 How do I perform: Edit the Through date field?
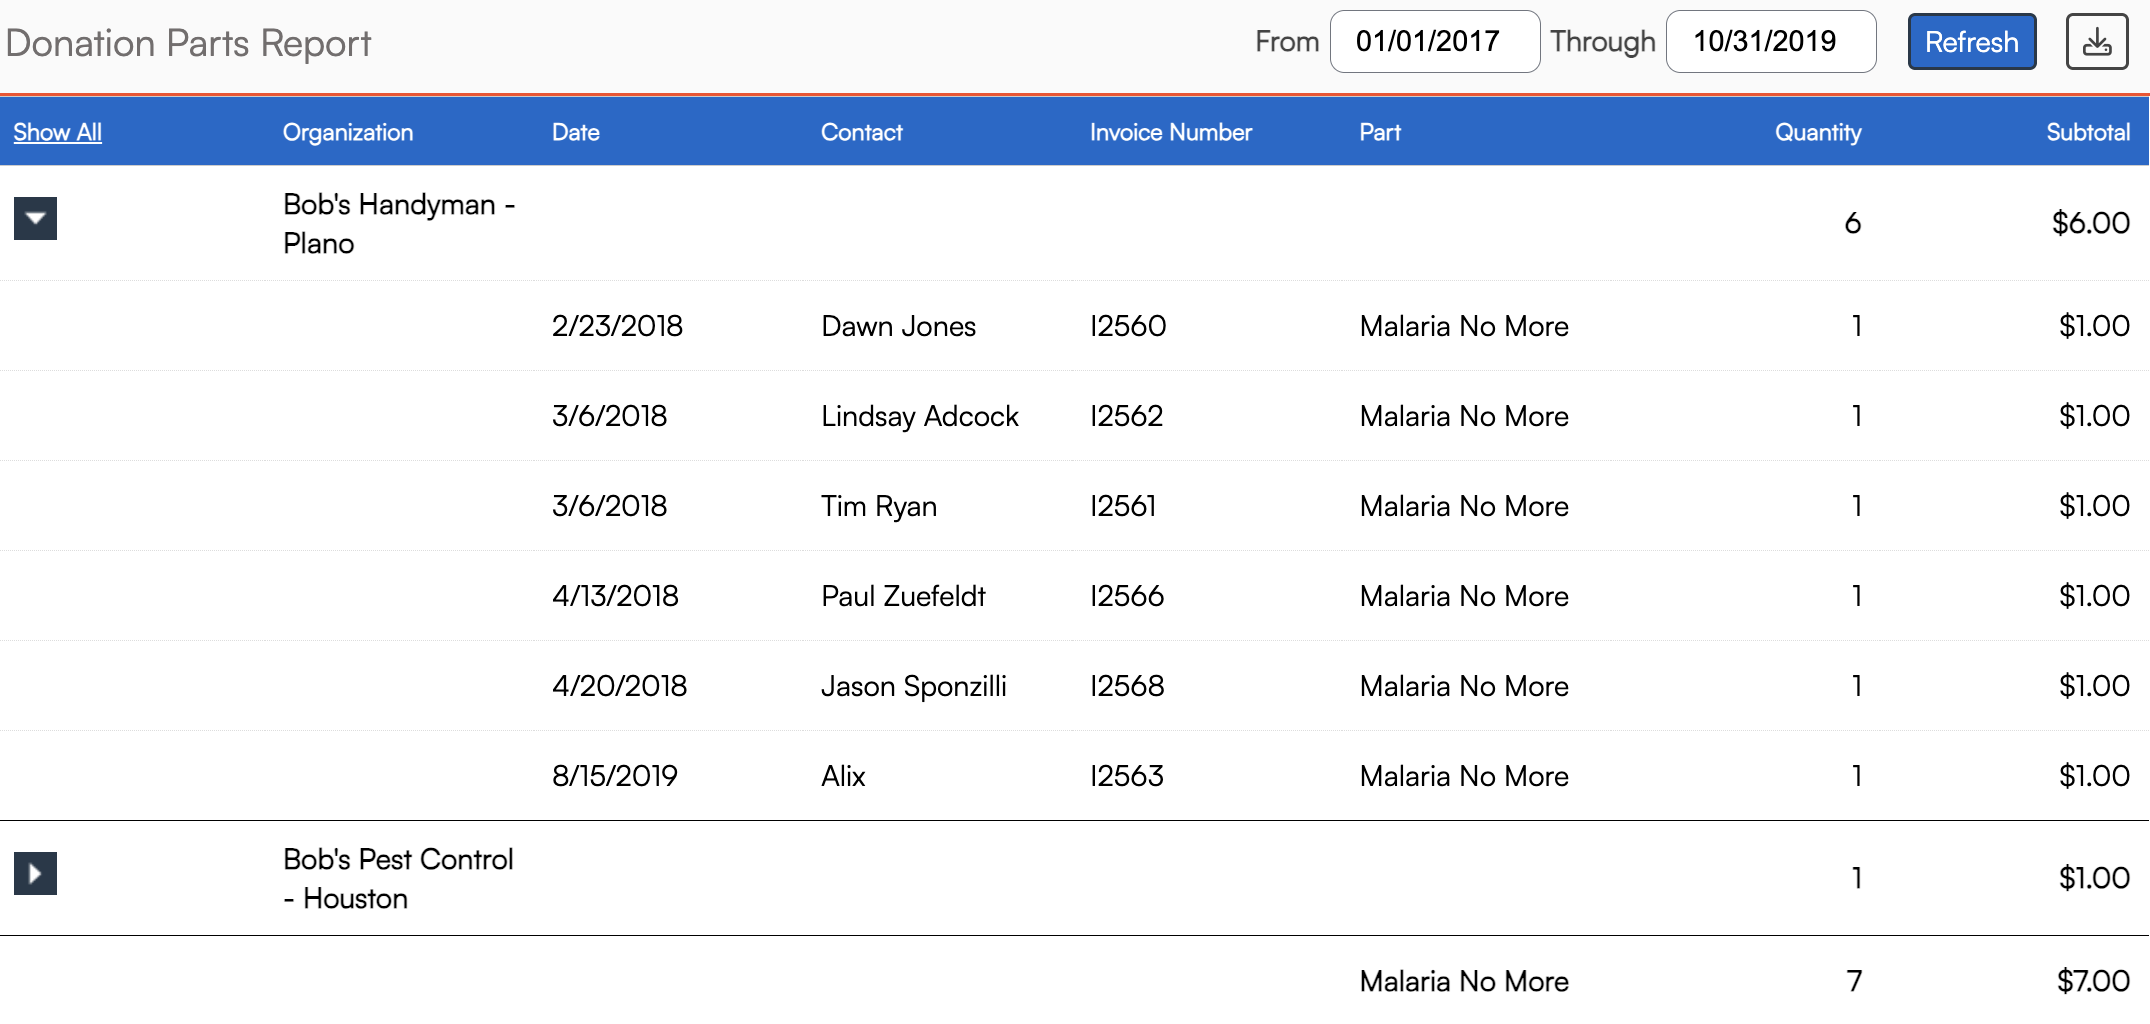1769,42
